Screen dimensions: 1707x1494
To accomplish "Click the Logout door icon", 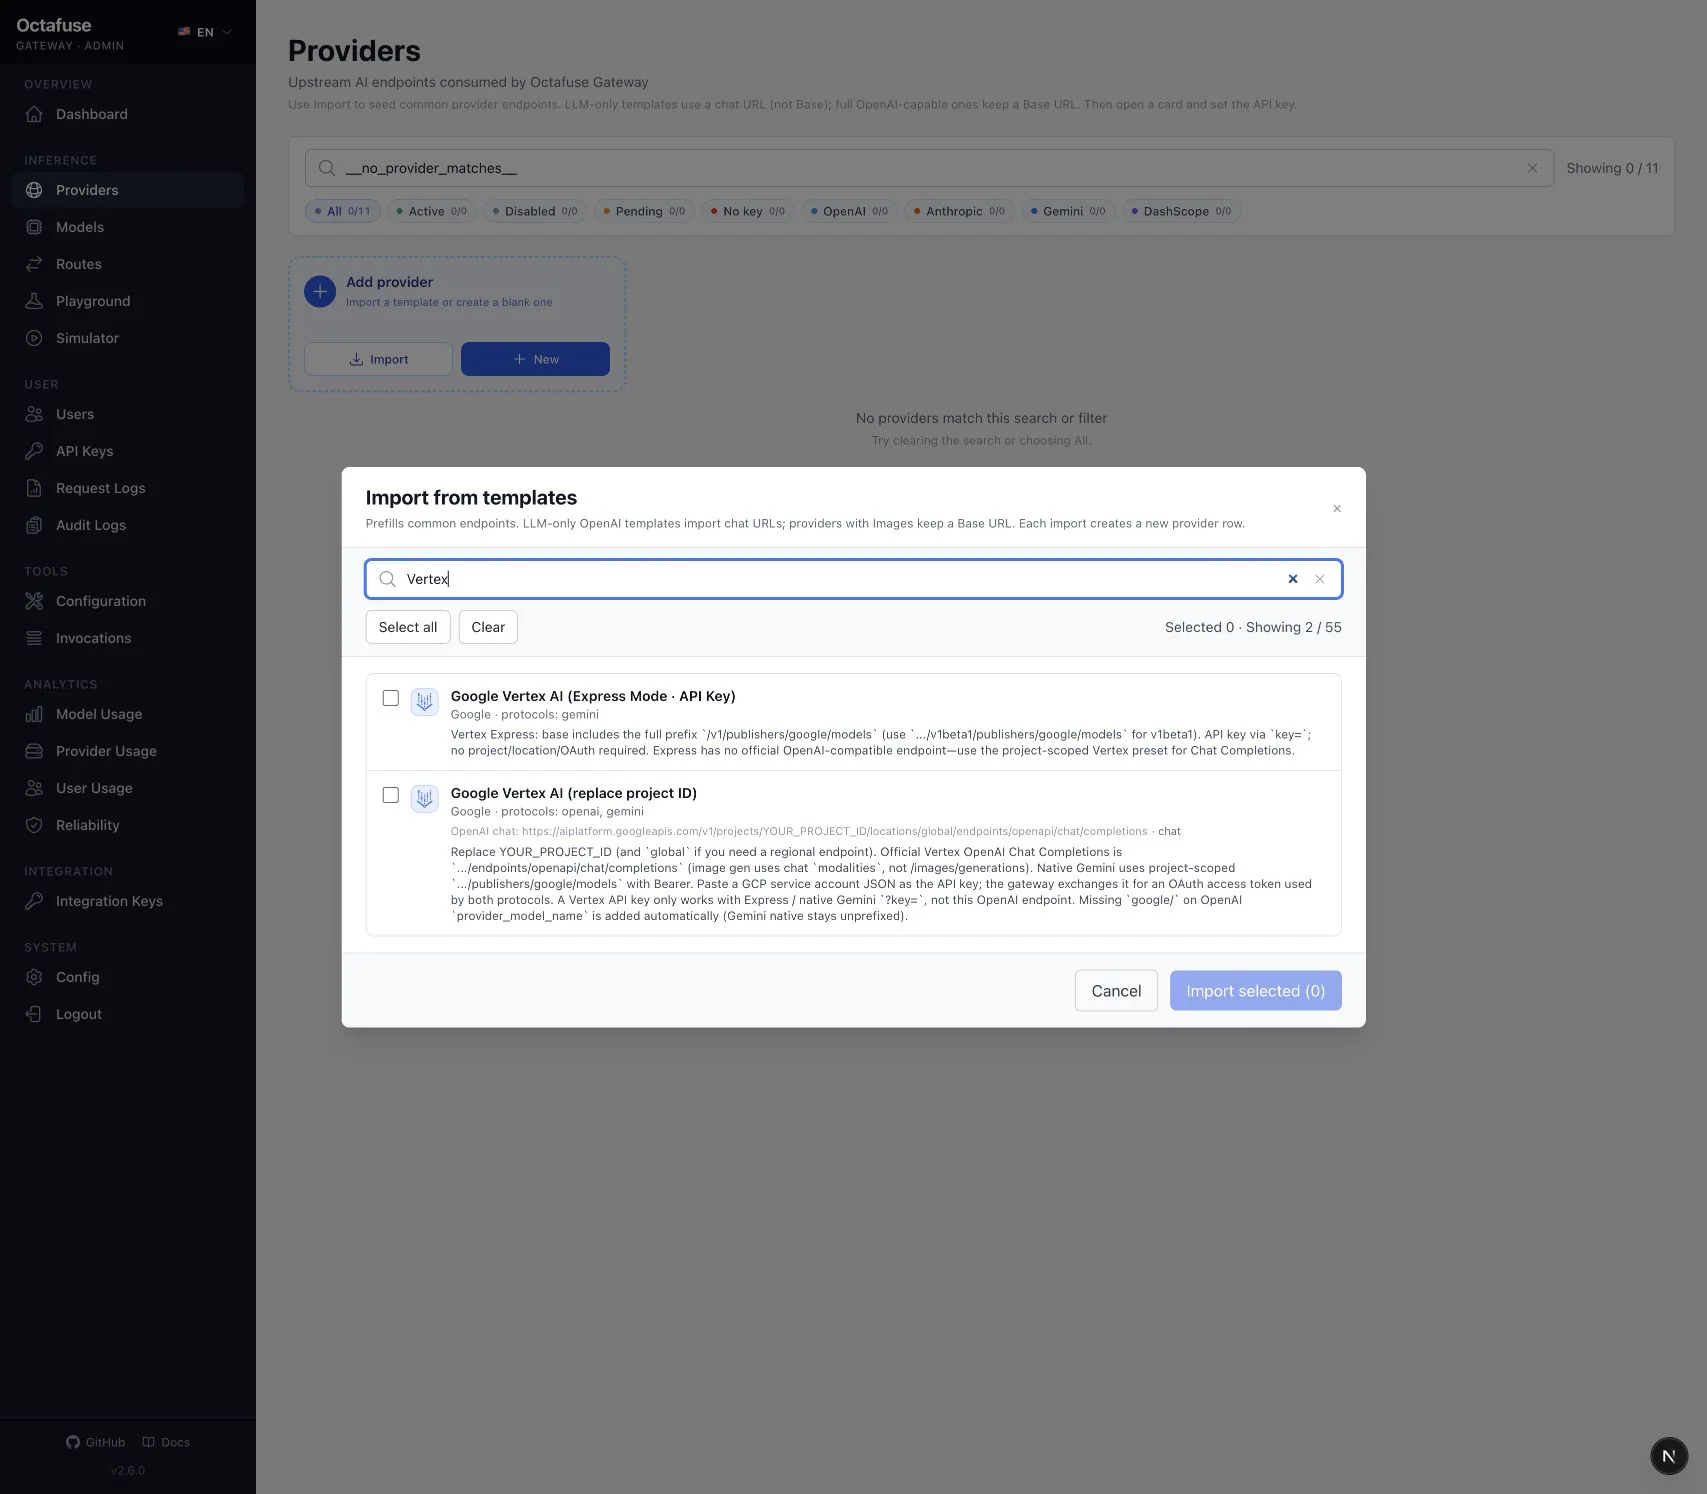I will click(x=34, y=1014).
